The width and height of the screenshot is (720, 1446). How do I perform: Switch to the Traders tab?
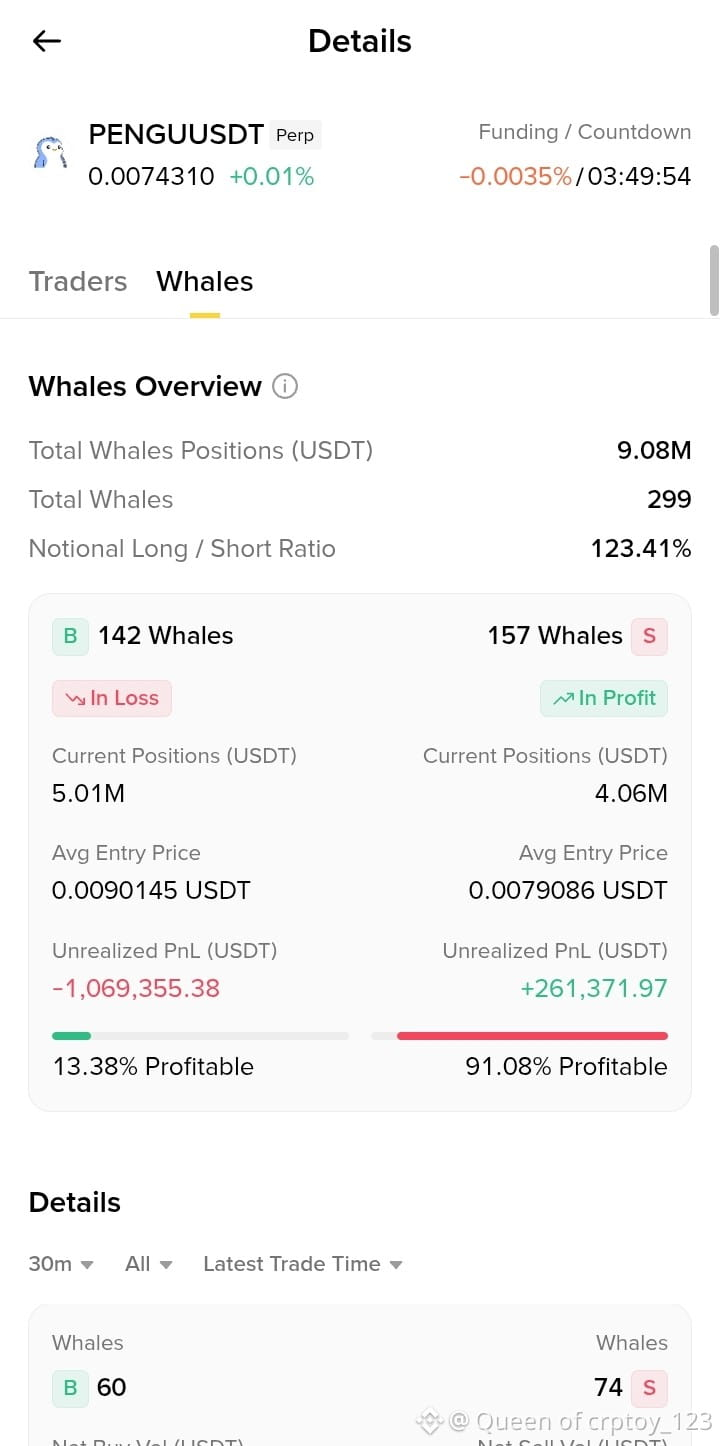(78, 282)
